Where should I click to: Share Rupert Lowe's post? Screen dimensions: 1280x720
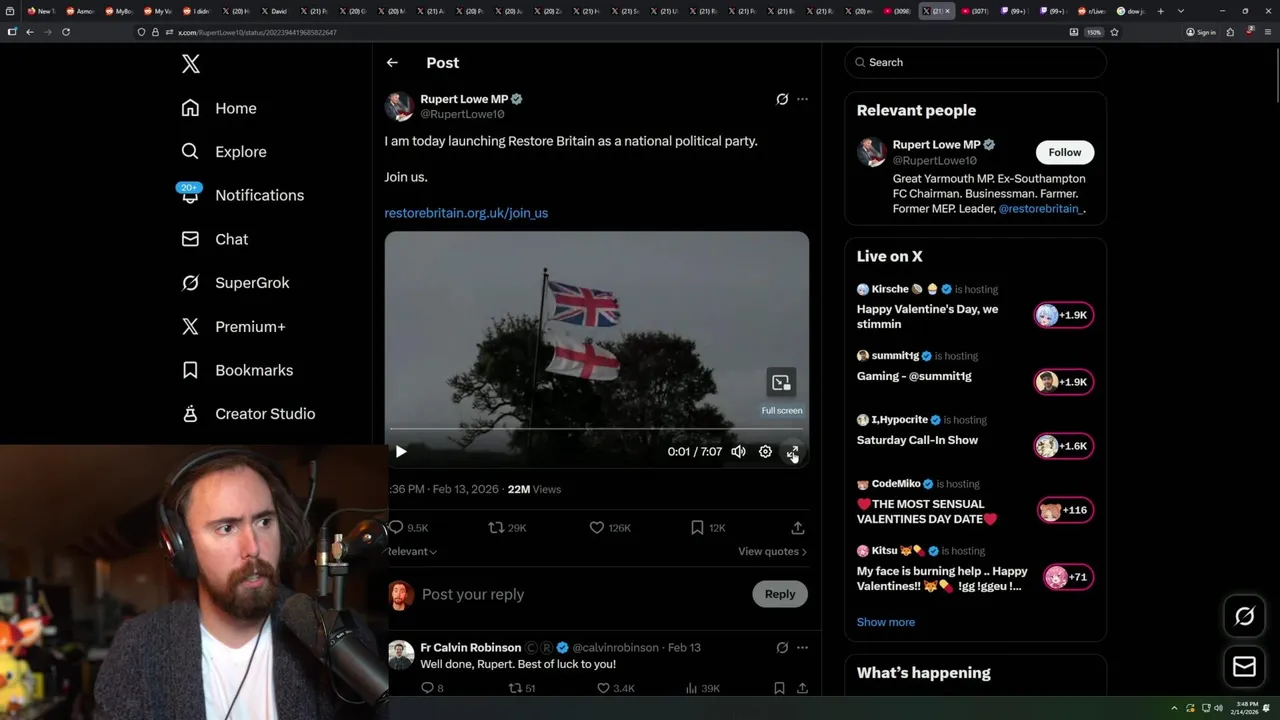pyautogui.click(x=798, y=527)
